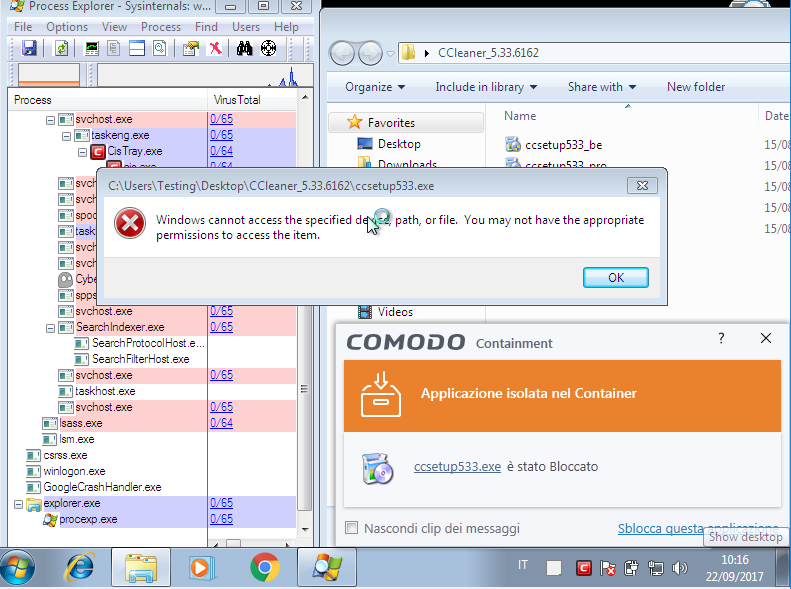Sort files by the Name column header
Viewport: 791px width, 589px height.
pyautogui.click(x=520, y=116)
